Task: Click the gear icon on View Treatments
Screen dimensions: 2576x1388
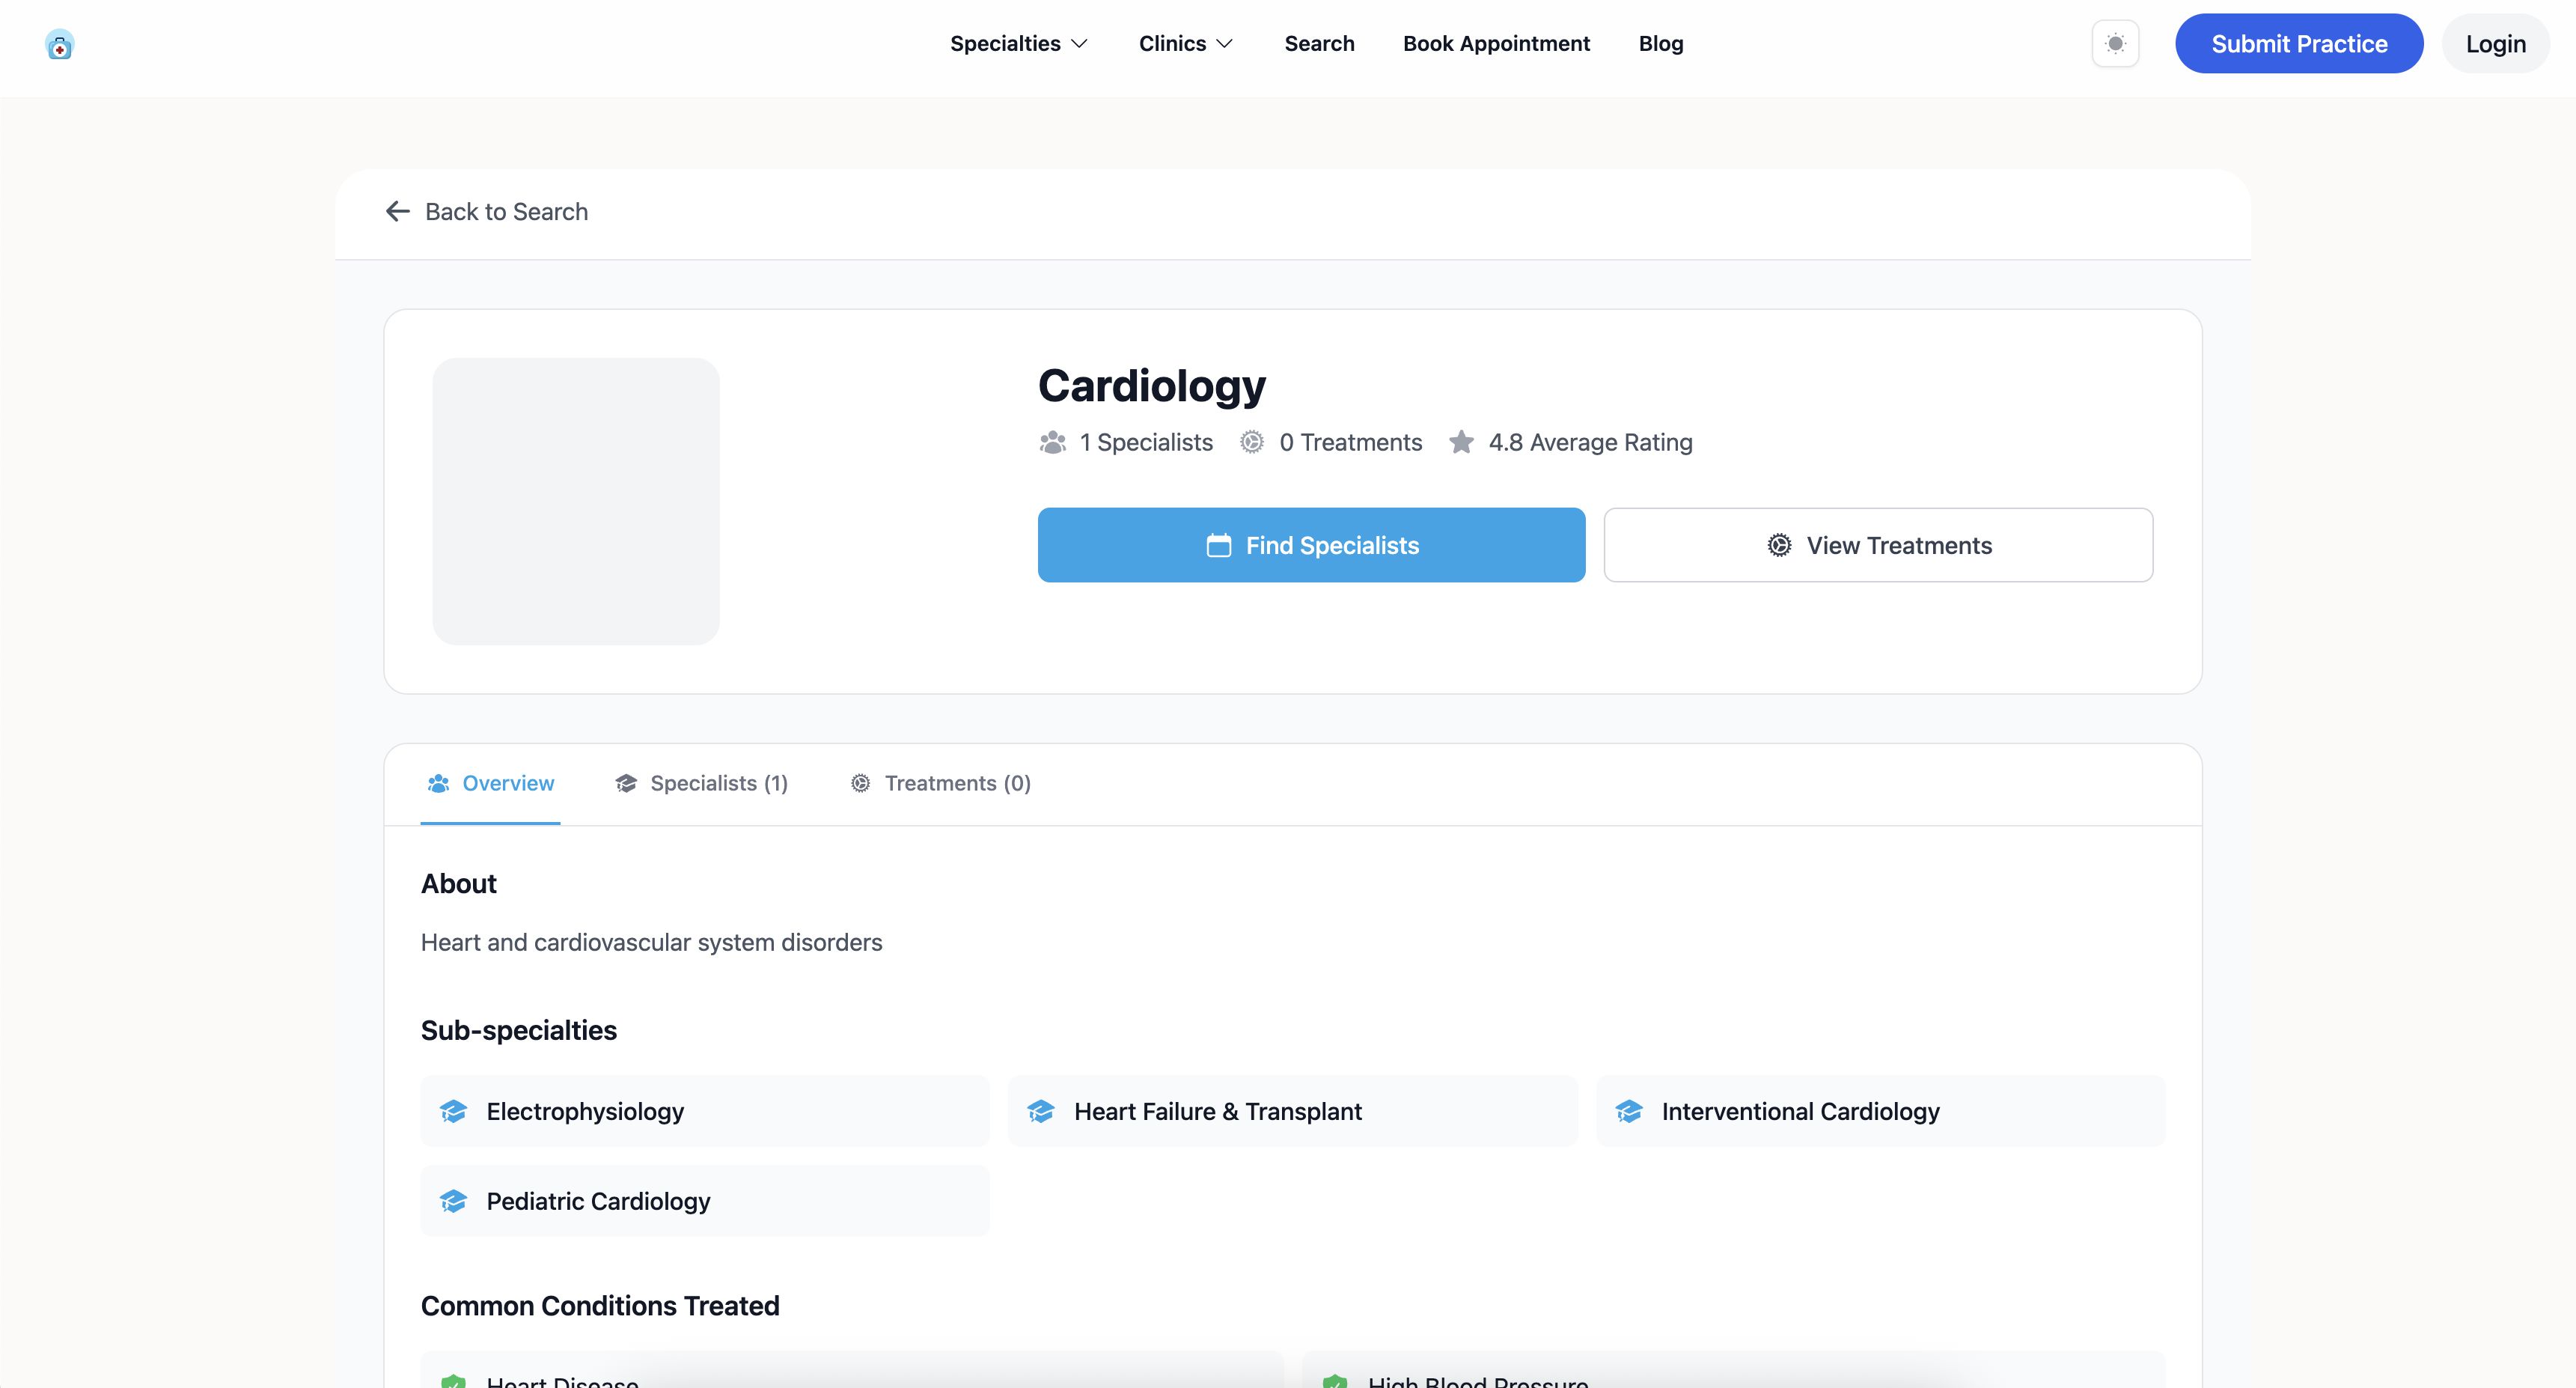Action: coord(1779,545)
